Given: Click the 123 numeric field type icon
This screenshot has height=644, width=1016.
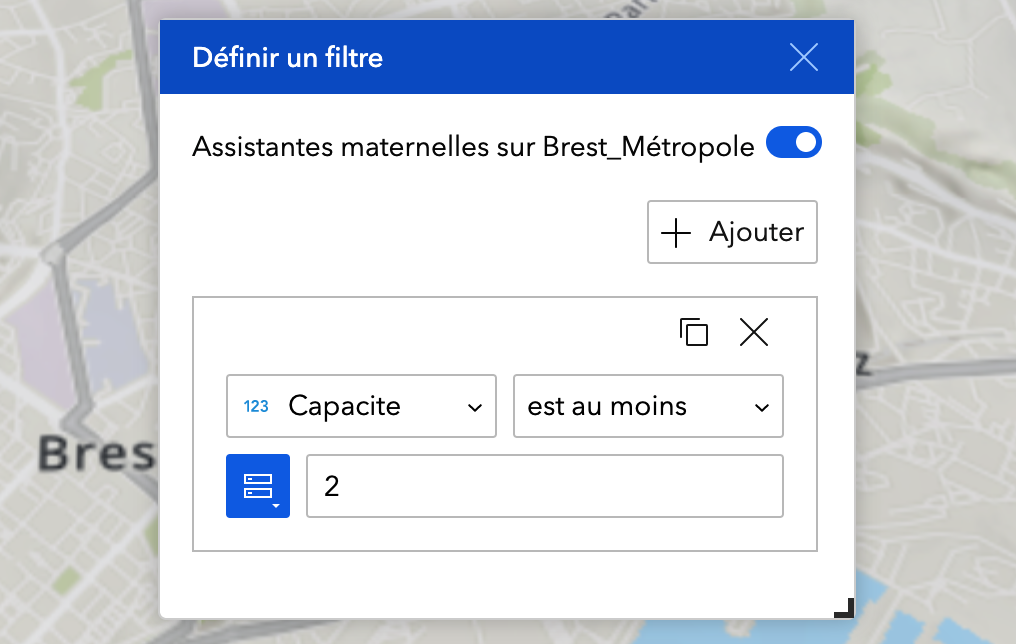Looking at the screenshot, I should [256, 406].
